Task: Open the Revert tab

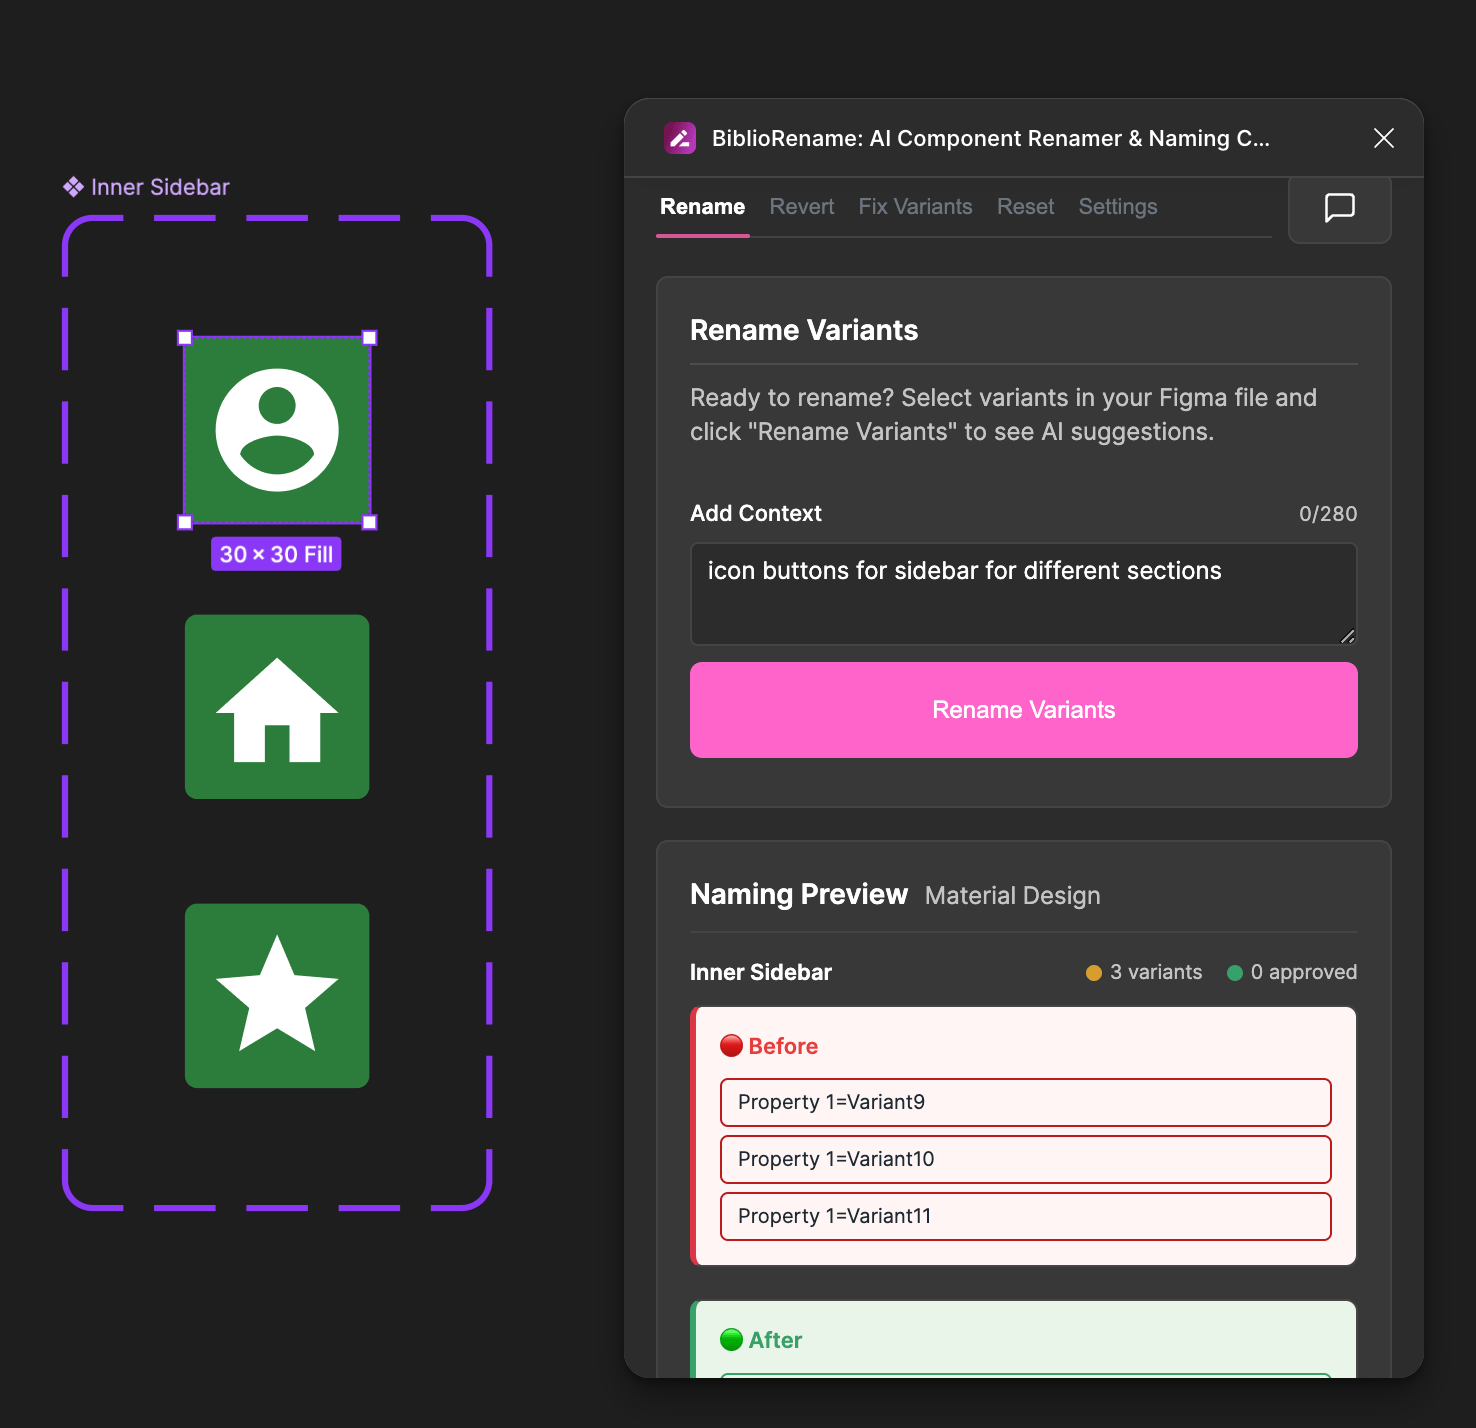Action: (x=801, y=207)
